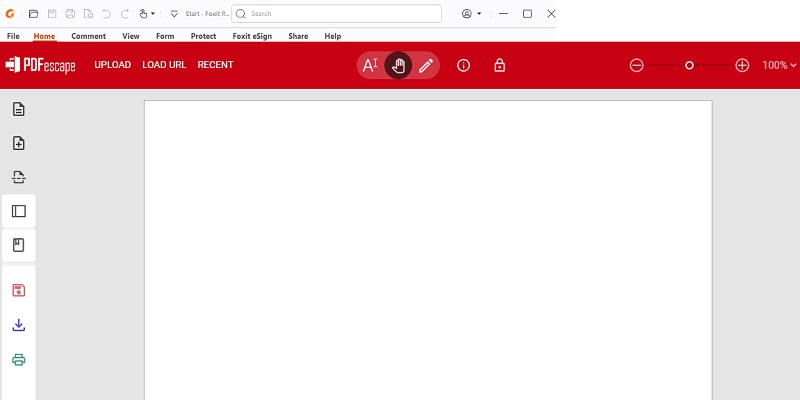This screenshot has width=800, height=400.
Task: Click the red Save icon in sidebar
Action: [19, 291]
